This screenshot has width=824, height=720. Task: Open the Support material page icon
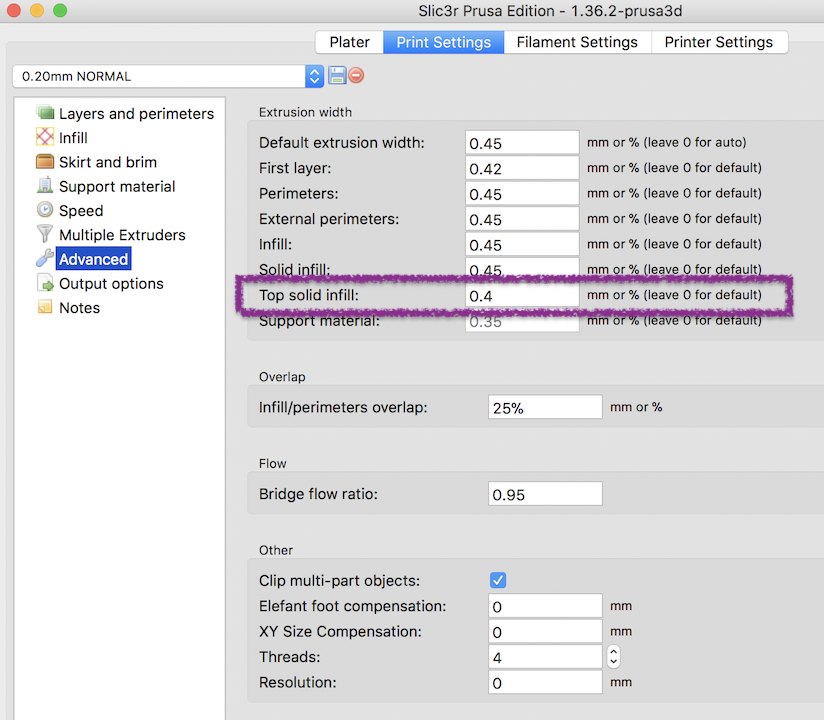click(45, 186)
